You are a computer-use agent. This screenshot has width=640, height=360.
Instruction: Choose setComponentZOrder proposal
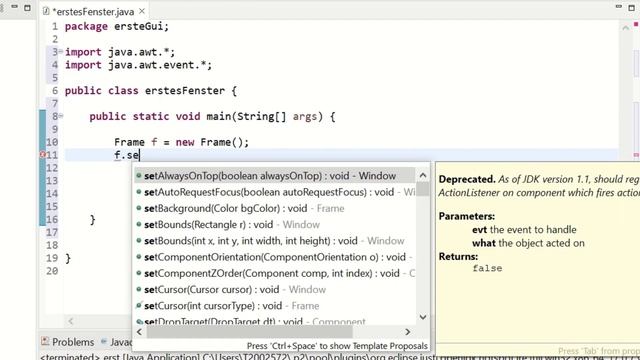coord(275,273)
